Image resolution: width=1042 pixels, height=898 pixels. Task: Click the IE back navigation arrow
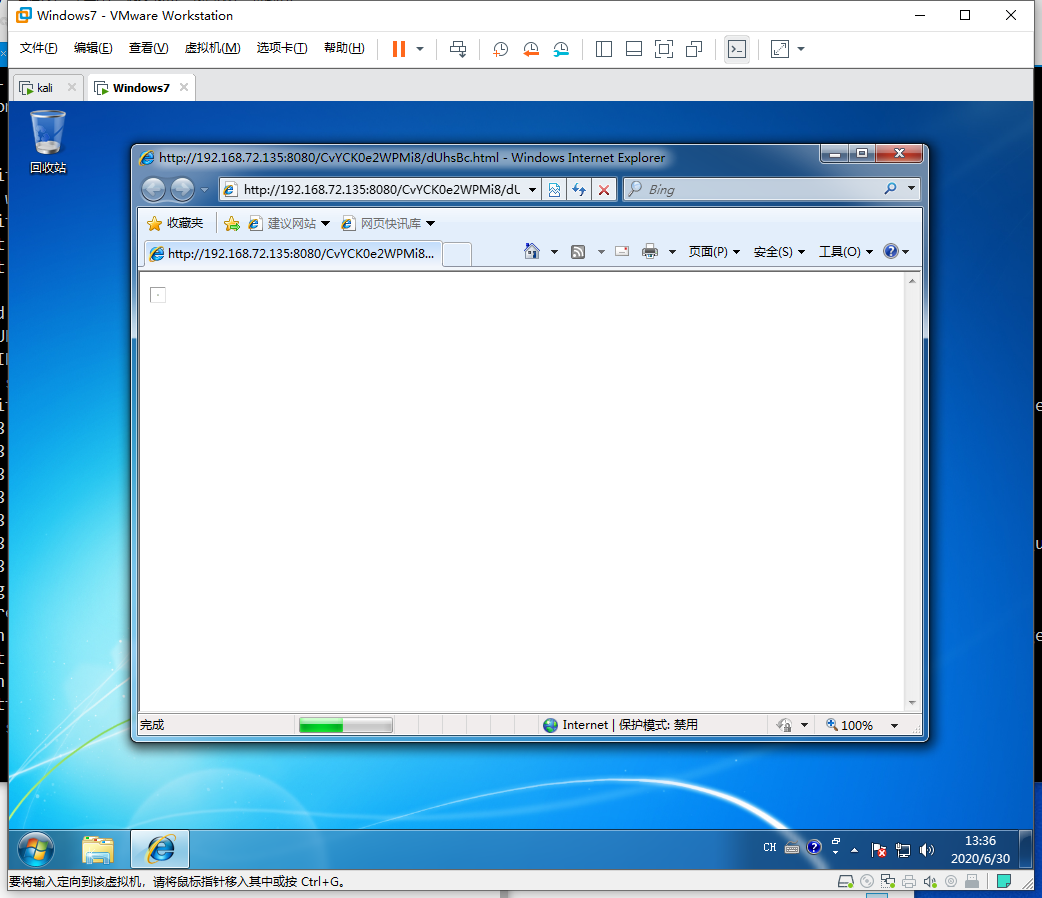click(x=153, y=190)
